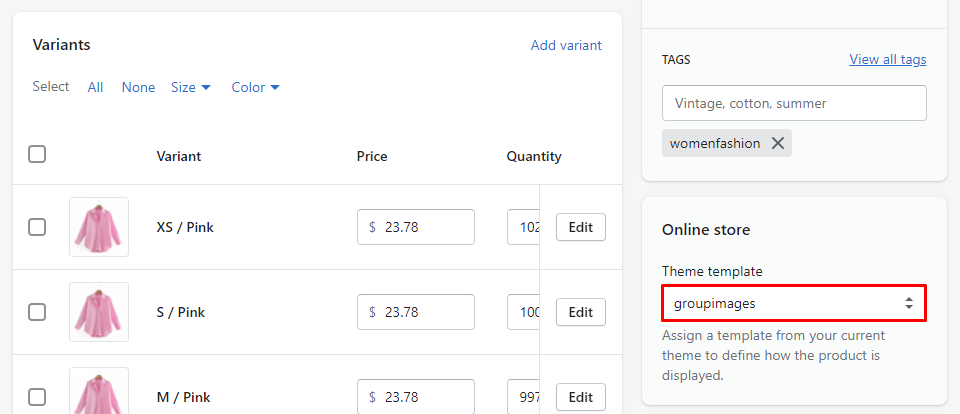Click the XS / Pink price field
Screen dimensions: 960x414
coord(424,227)
